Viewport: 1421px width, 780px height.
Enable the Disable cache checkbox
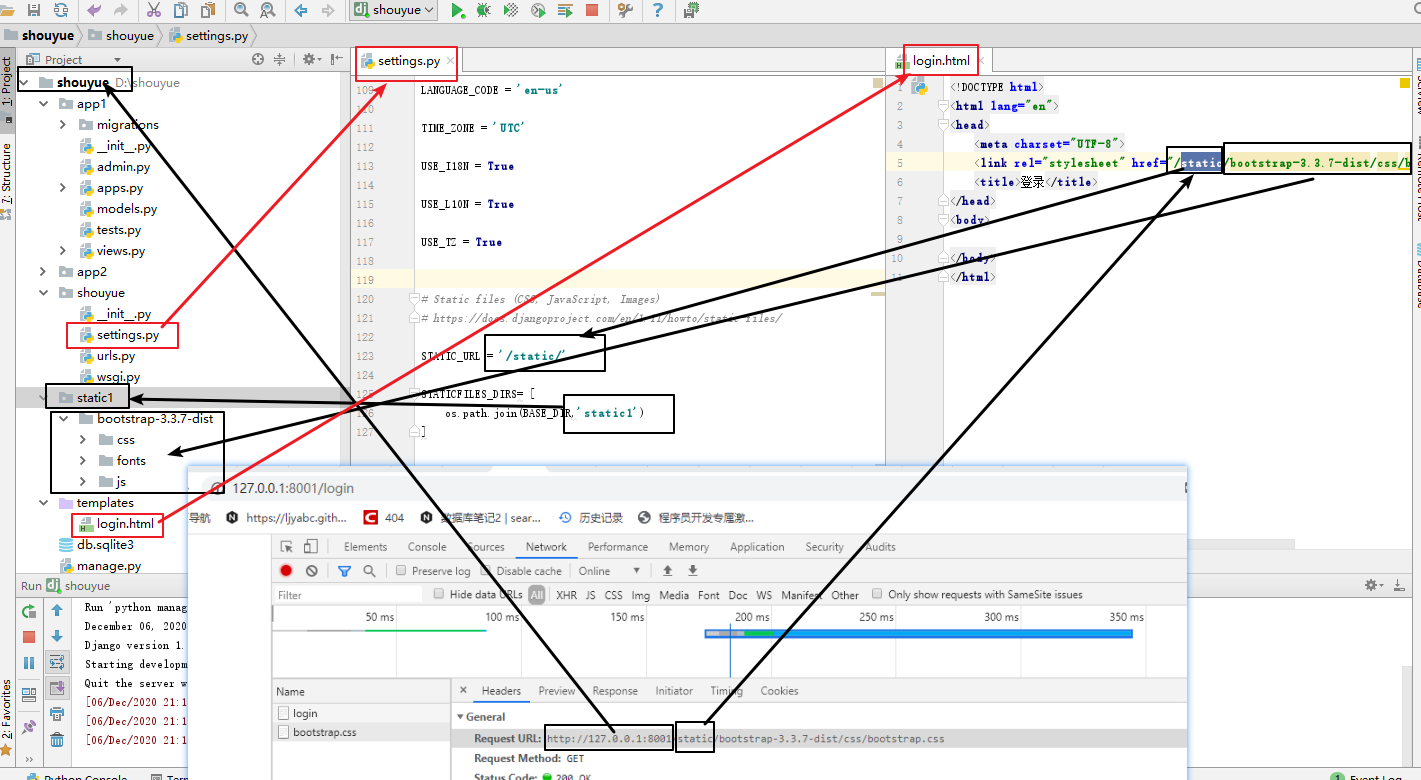point(486,571)
